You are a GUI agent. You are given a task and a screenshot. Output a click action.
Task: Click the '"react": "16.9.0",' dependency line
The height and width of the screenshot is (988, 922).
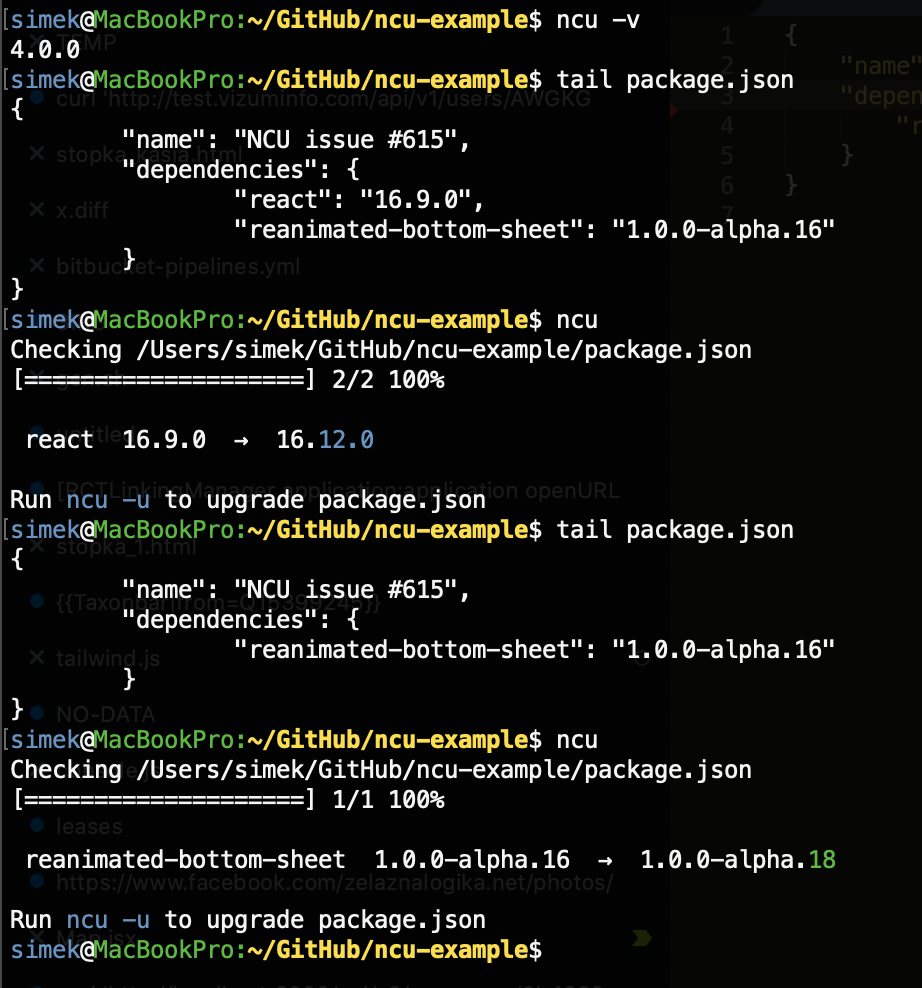(359, 200)
